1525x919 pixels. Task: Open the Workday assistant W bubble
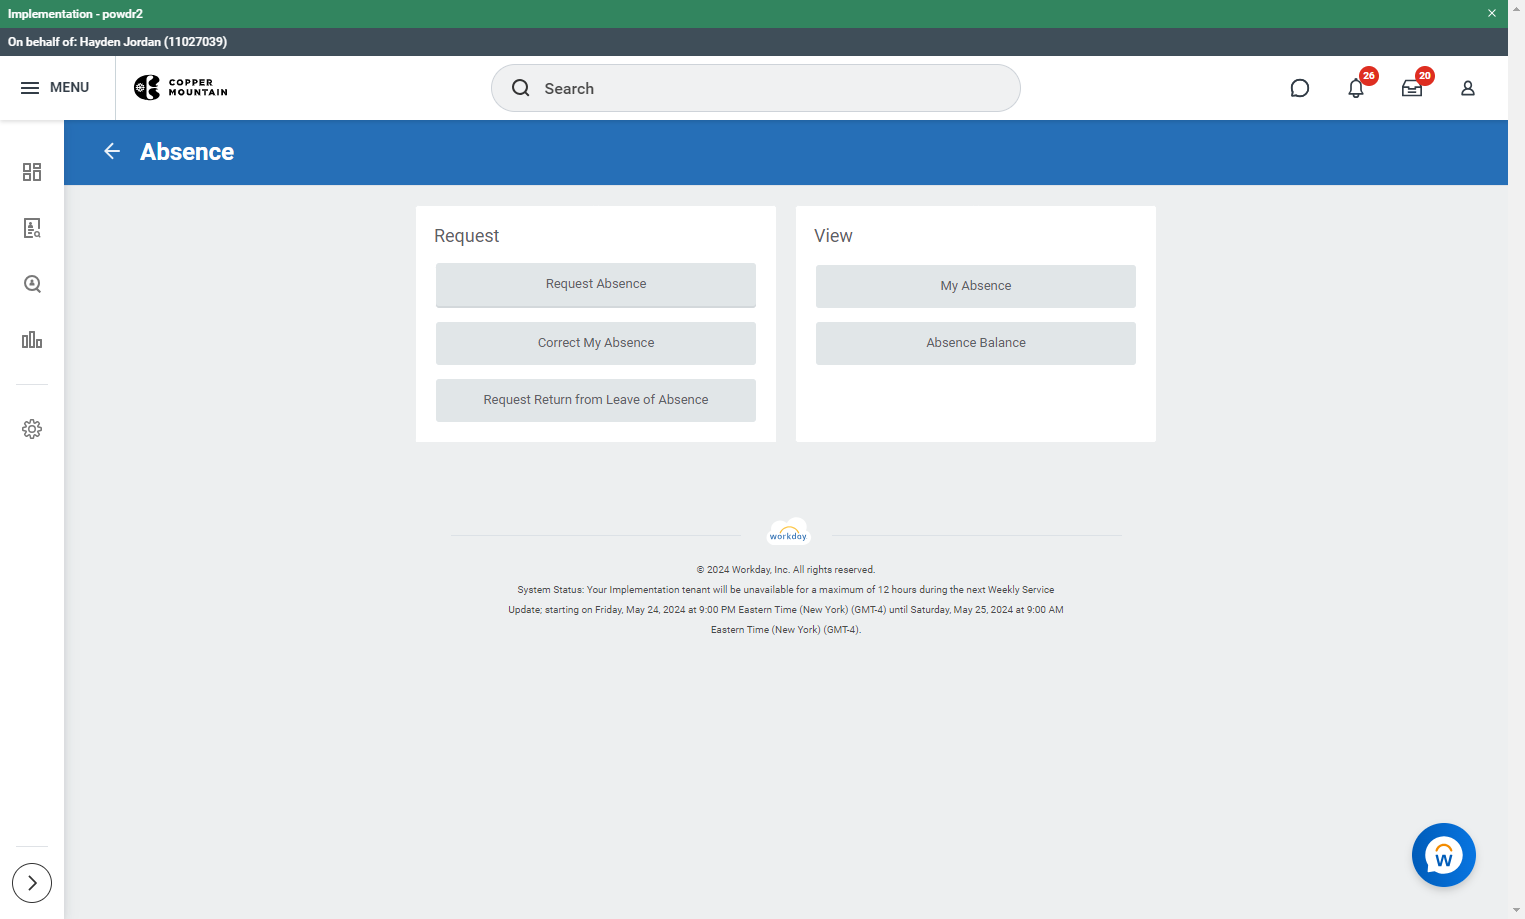pyautogui.click(x=1444, y=855)
